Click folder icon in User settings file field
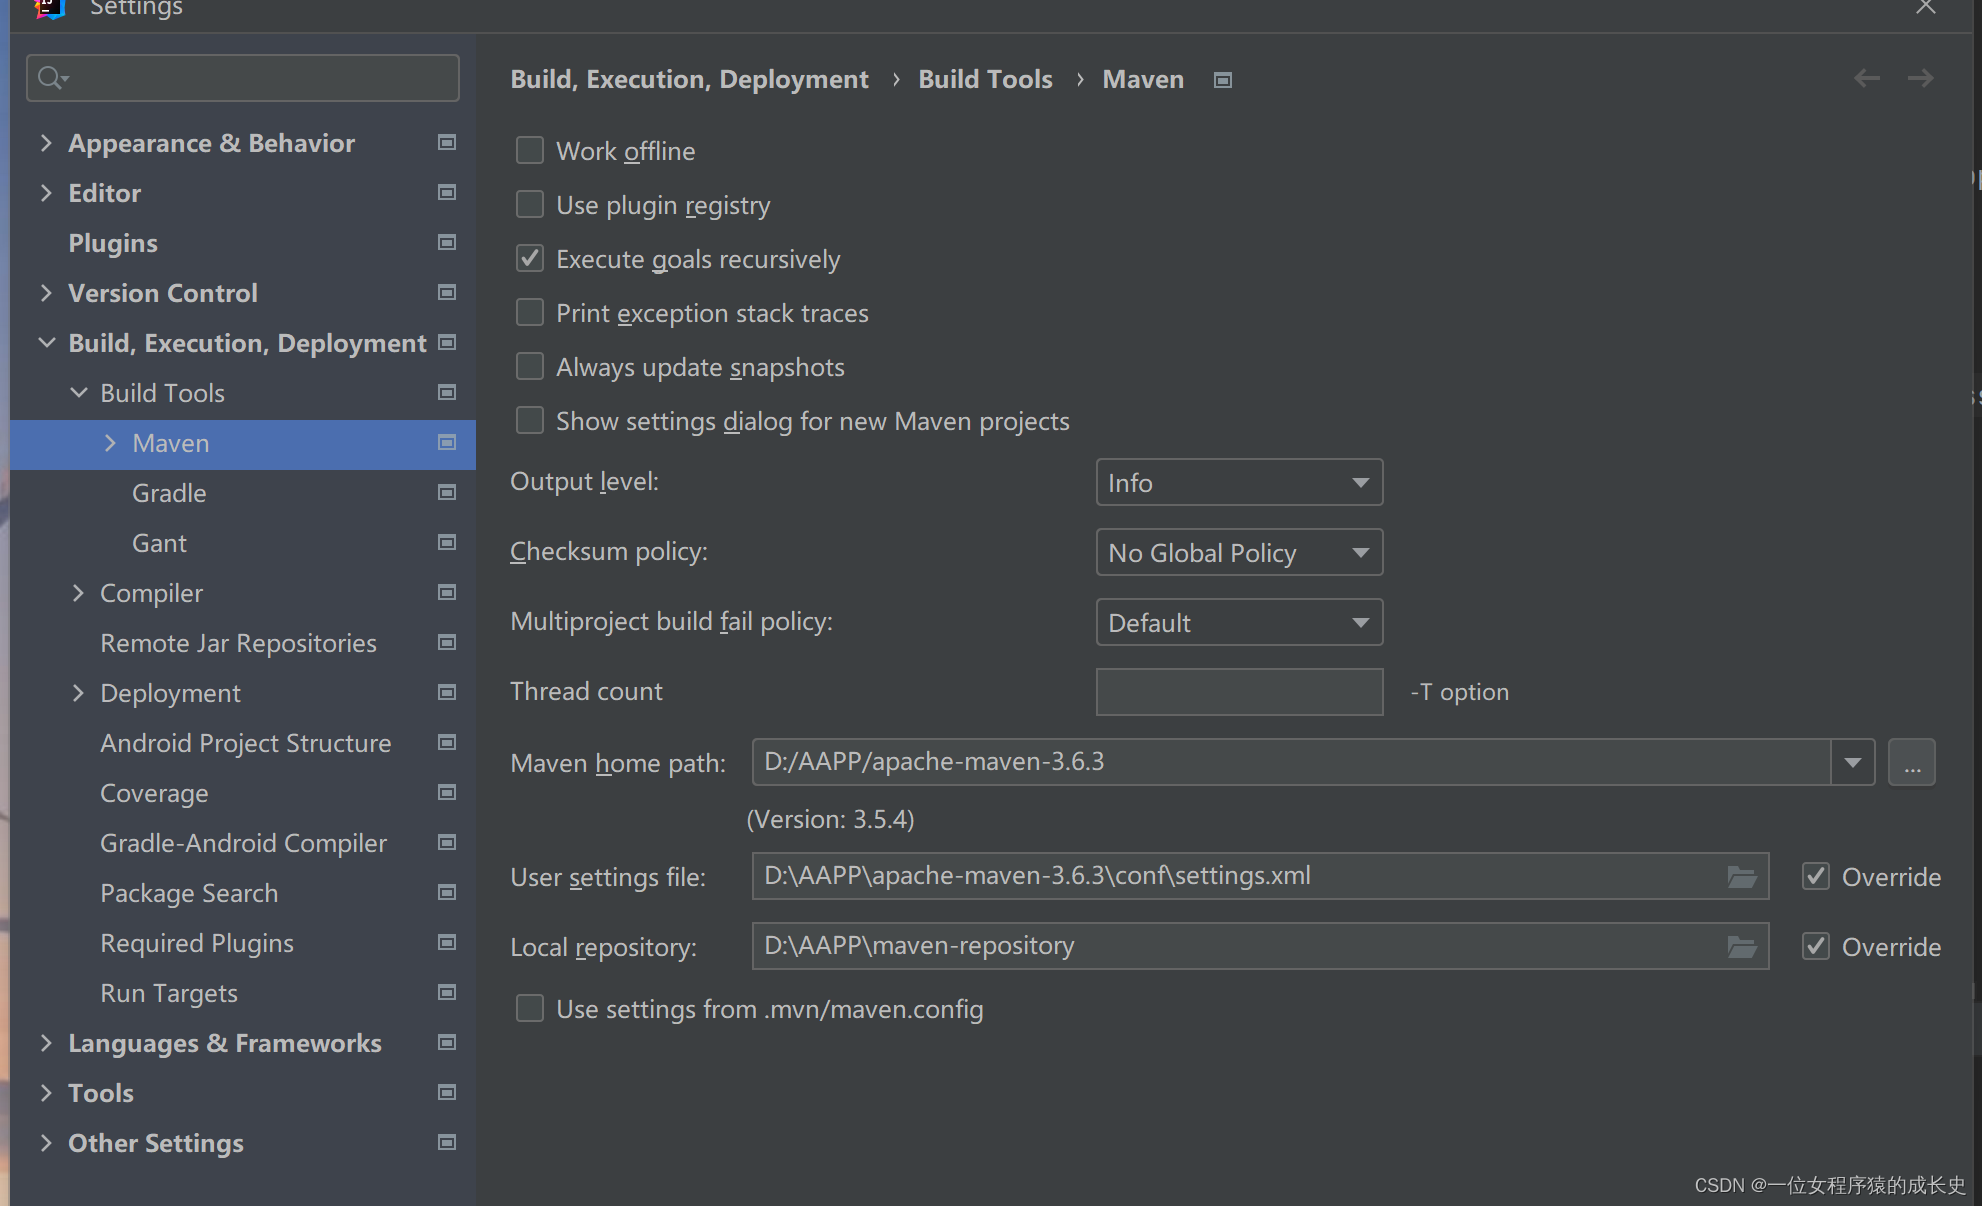The width and height of the screenshot is (1982, 1206). (x=1741, y=877)
